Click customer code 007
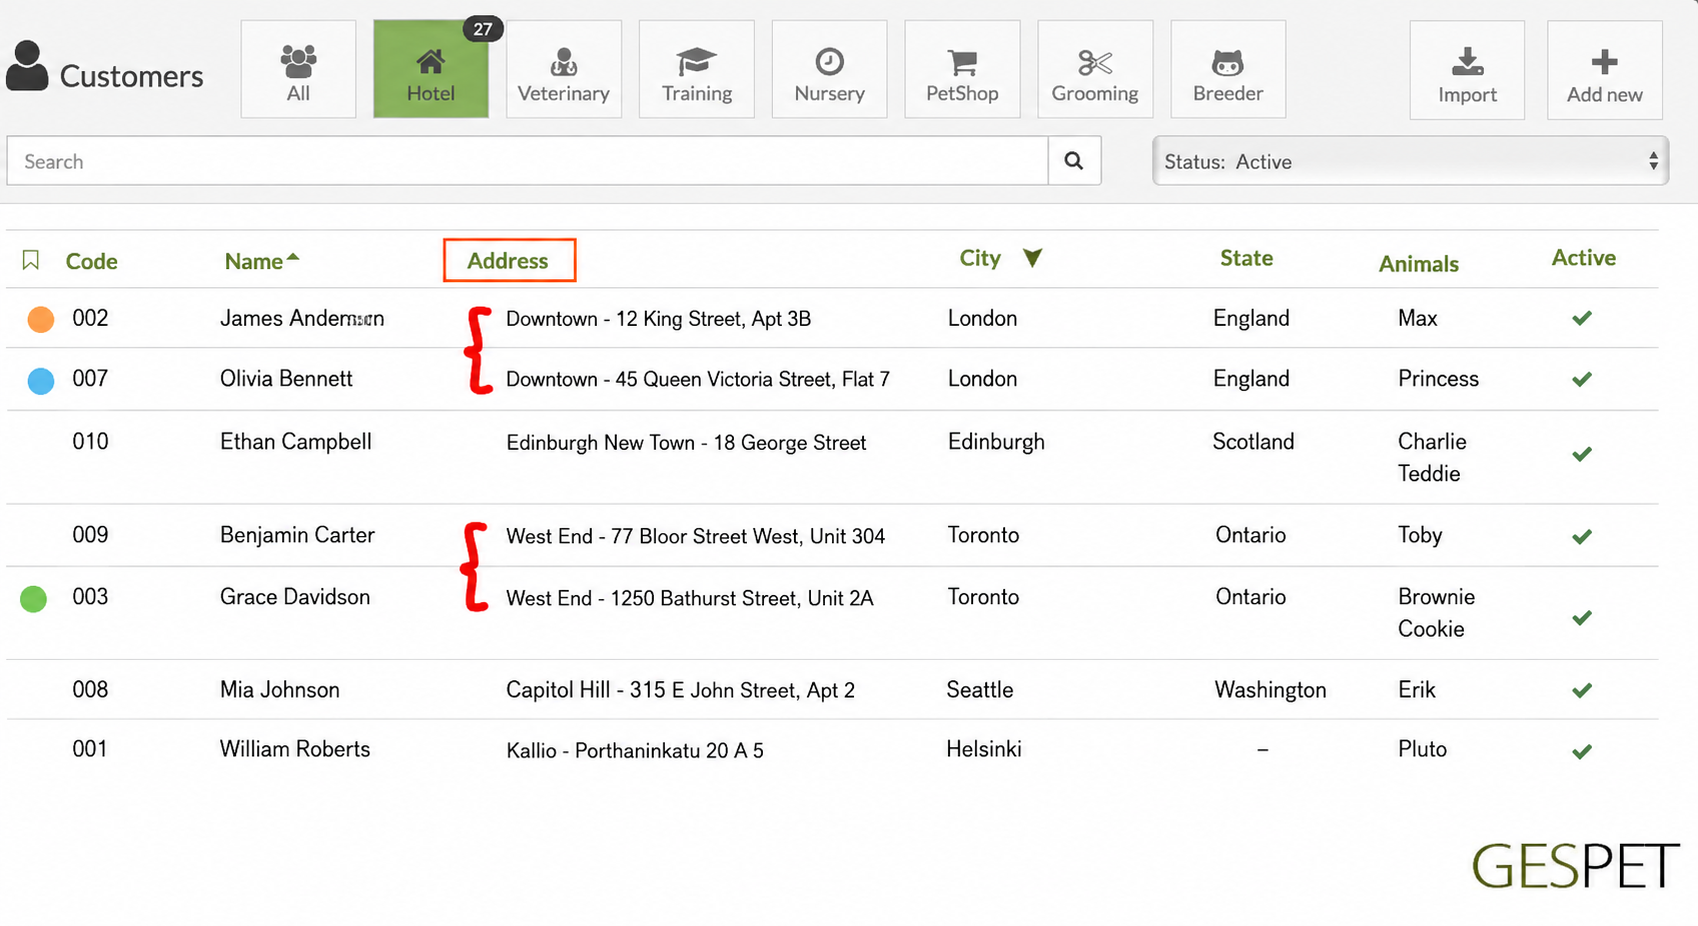Screen dimensions: 1698x926 (90, 378)
